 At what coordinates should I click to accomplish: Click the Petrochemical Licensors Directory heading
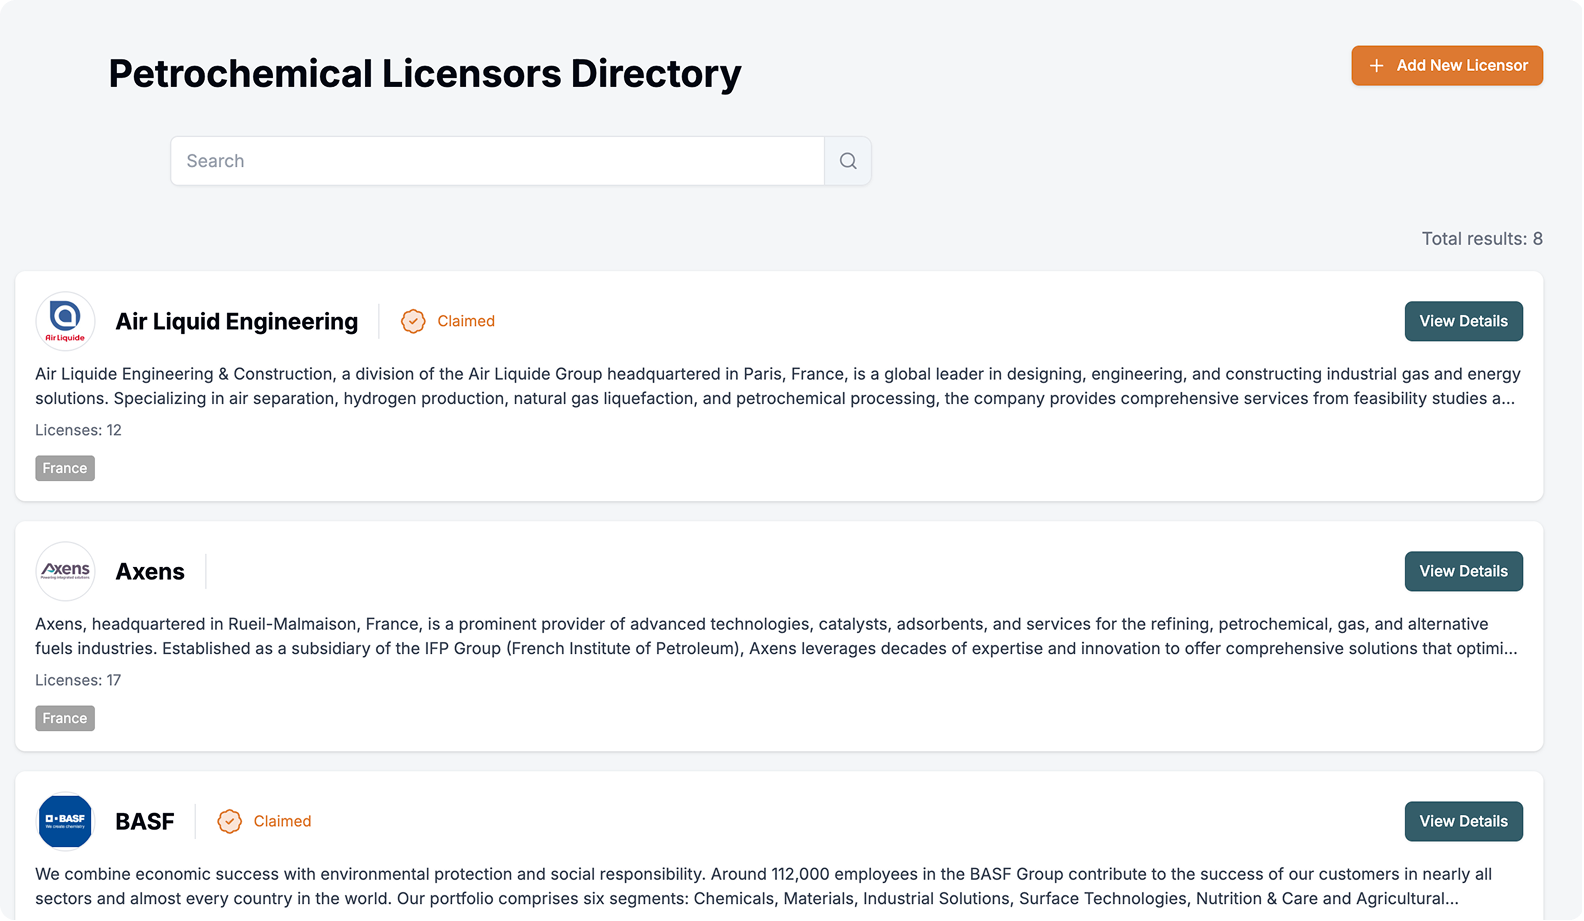425,73
